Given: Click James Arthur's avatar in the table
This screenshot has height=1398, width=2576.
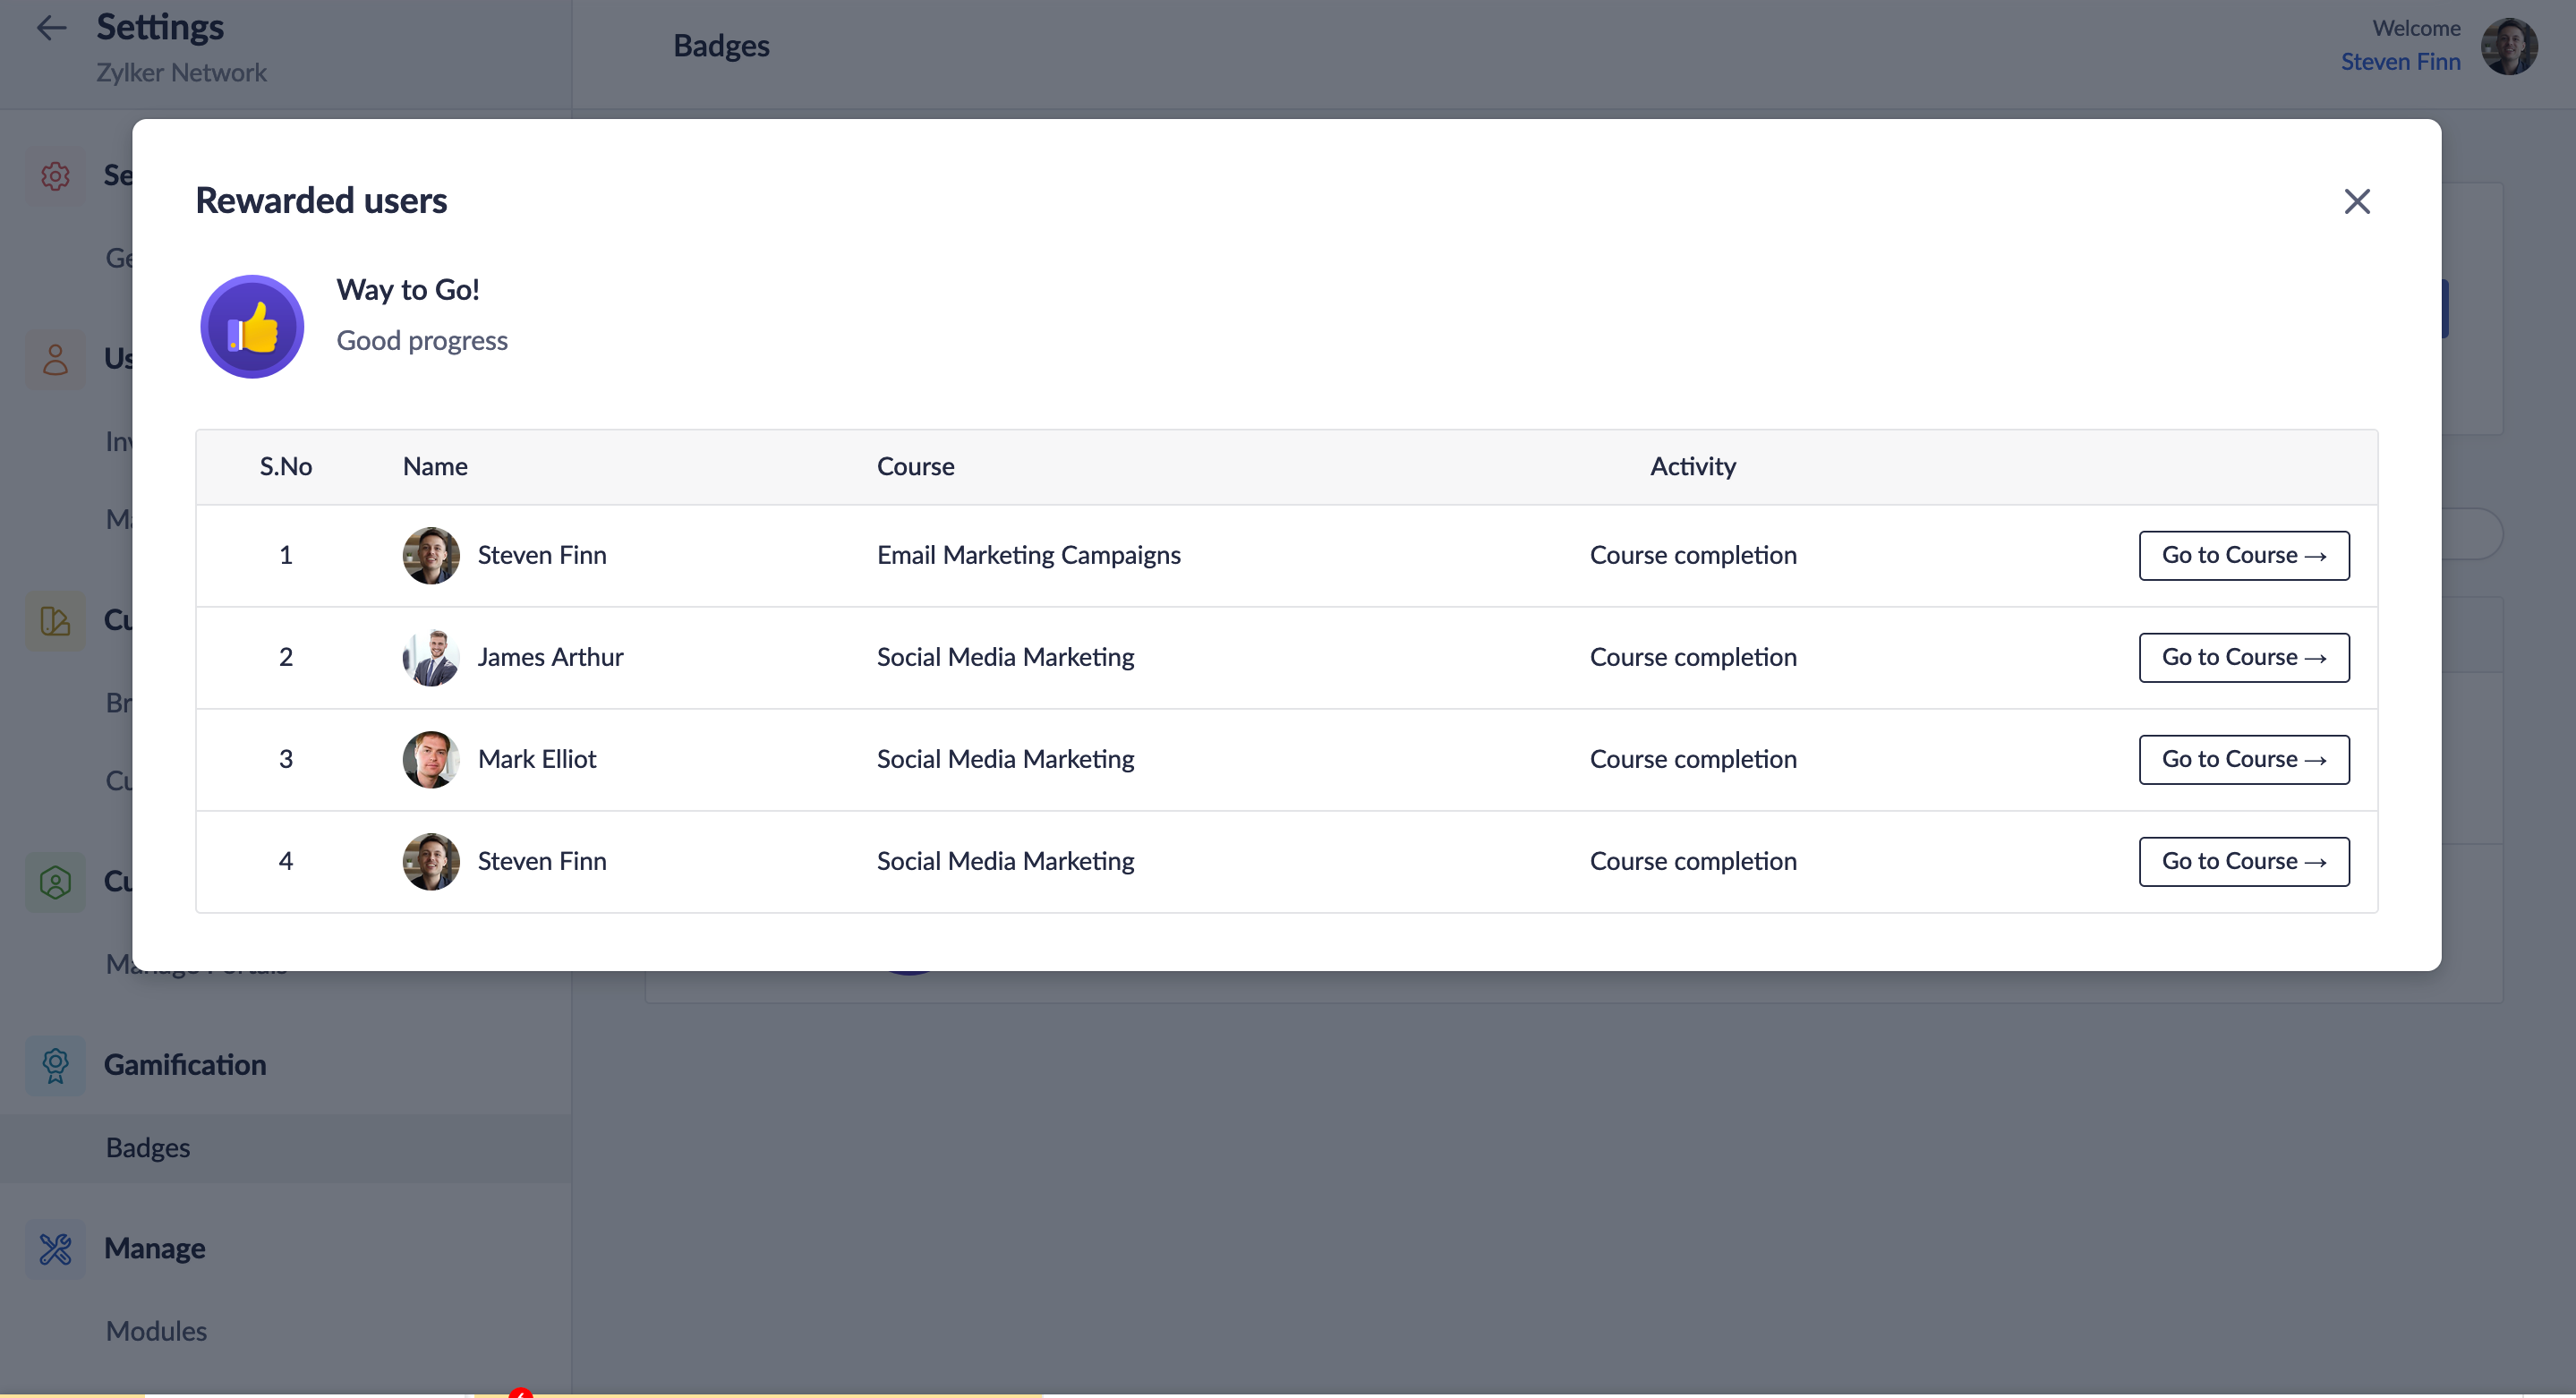Looking at the screenshot, I should tap(431, 657).
